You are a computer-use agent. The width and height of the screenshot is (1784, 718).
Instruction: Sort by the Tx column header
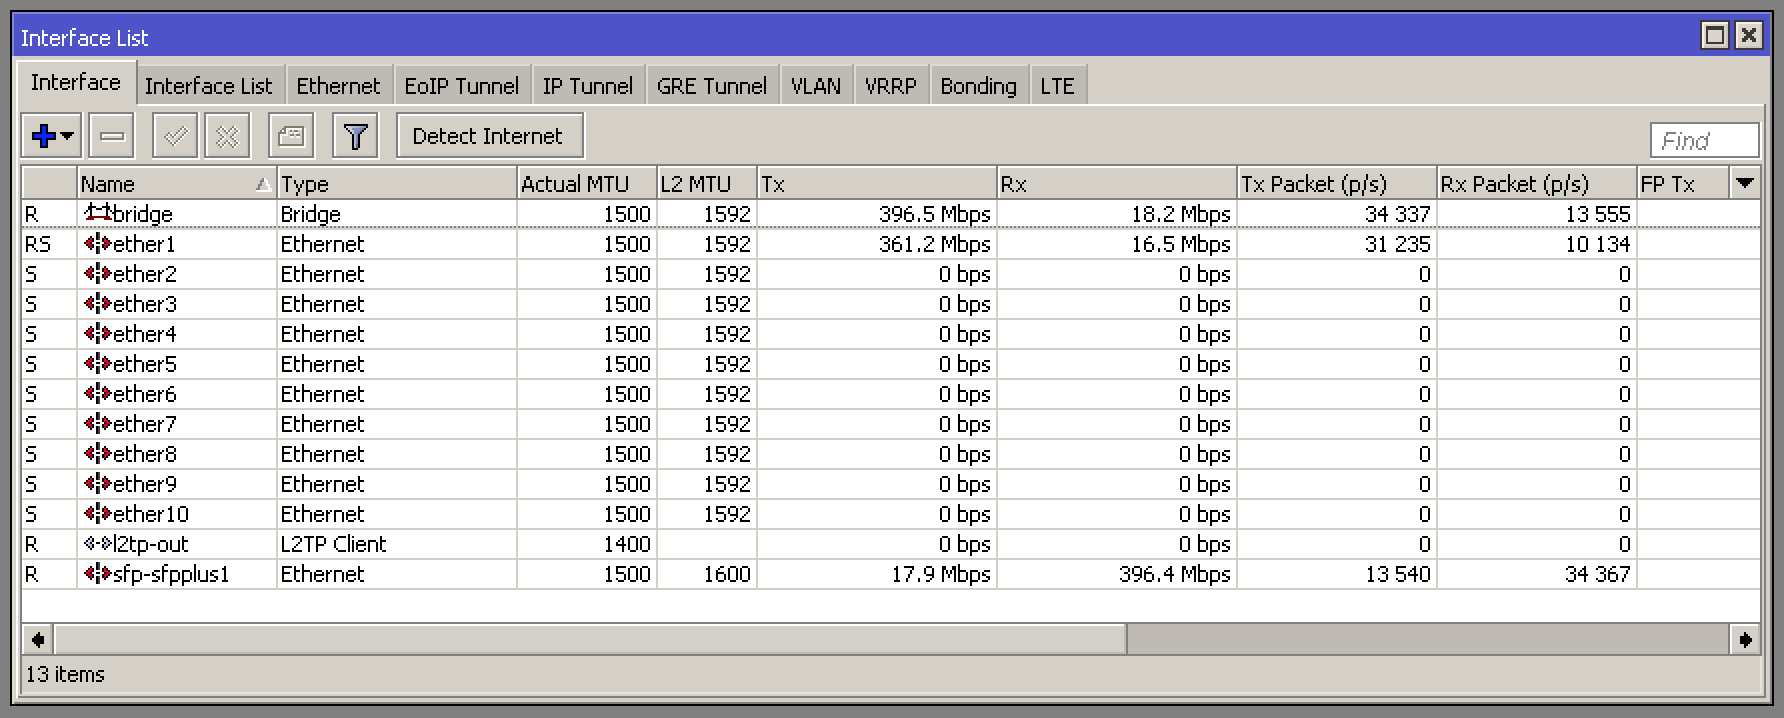[x=876, y=183]
